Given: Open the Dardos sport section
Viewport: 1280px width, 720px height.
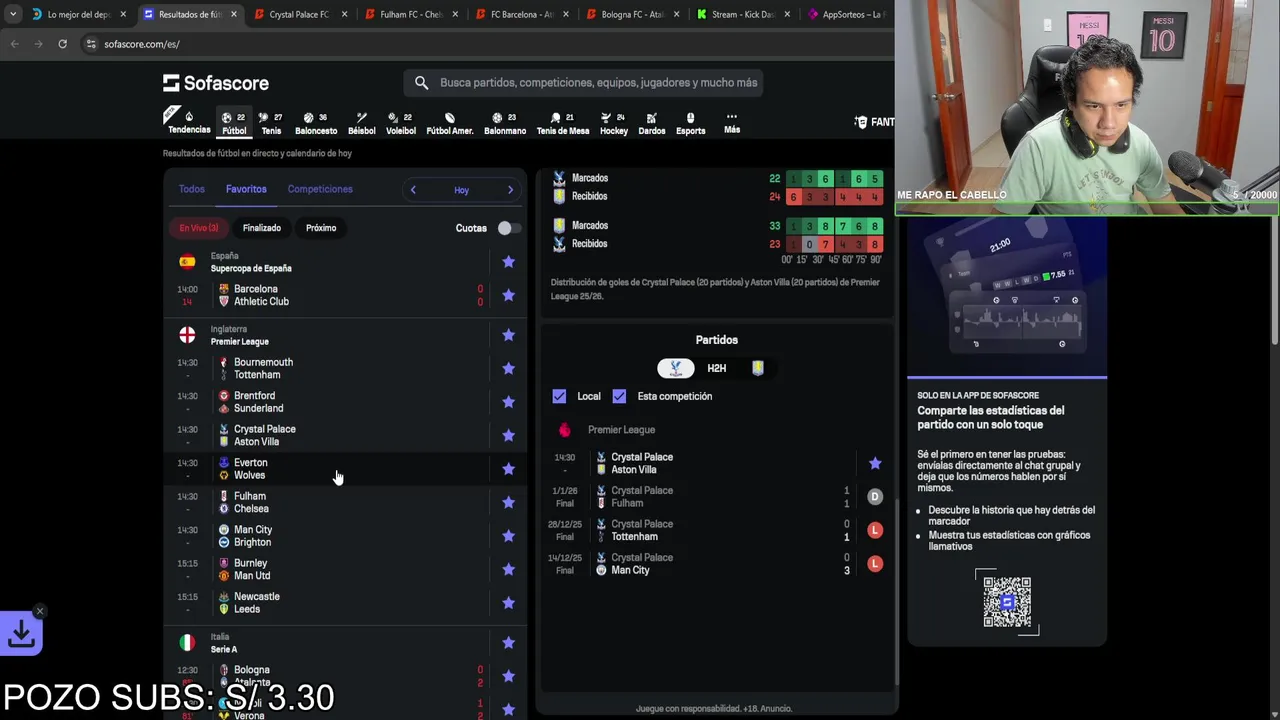Looking at the screenshot, I should pos(651,122).
